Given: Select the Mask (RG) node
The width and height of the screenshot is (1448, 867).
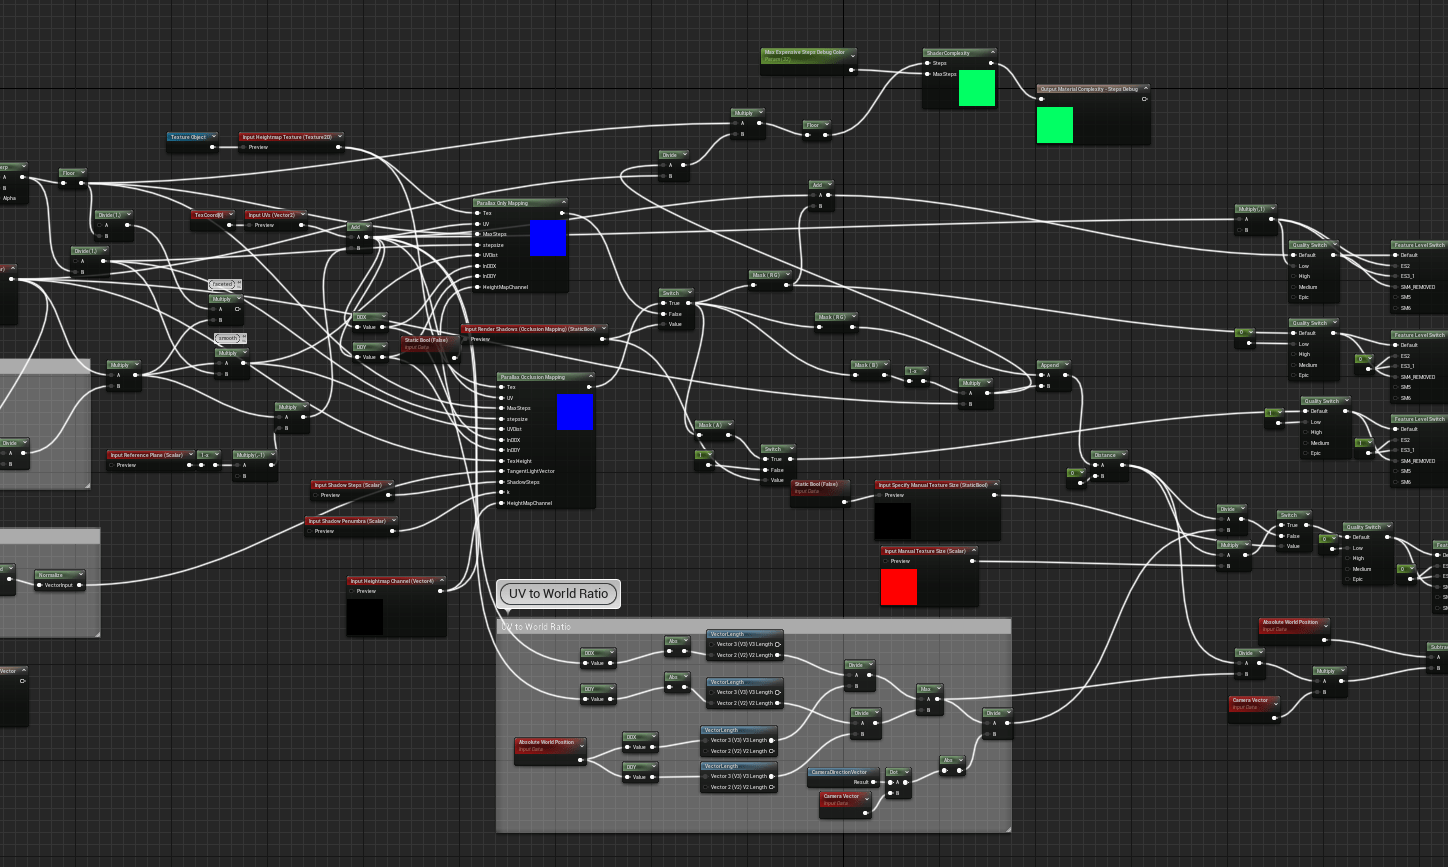Looking at the screenshot, I should [x=770, y=274].
